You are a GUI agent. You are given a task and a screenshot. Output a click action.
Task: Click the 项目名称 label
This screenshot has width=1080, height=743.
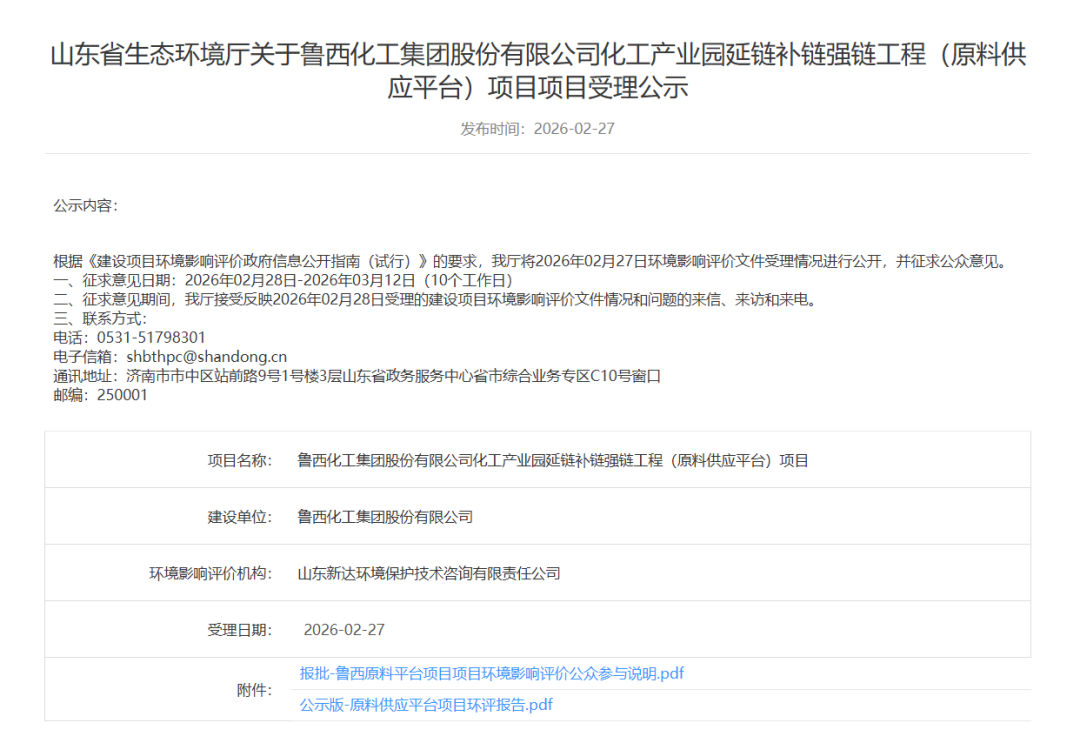coord(240,461)
